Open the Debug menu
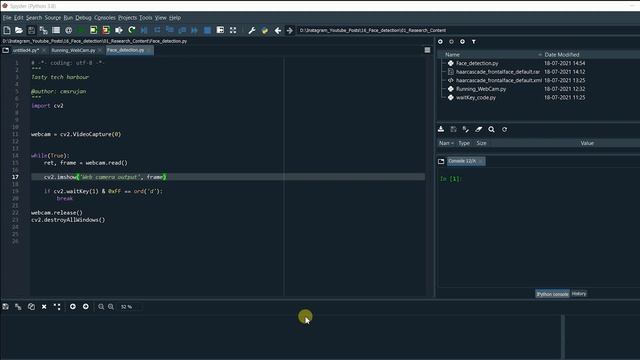This screenshot has height=360, width=640. (83, 18)
